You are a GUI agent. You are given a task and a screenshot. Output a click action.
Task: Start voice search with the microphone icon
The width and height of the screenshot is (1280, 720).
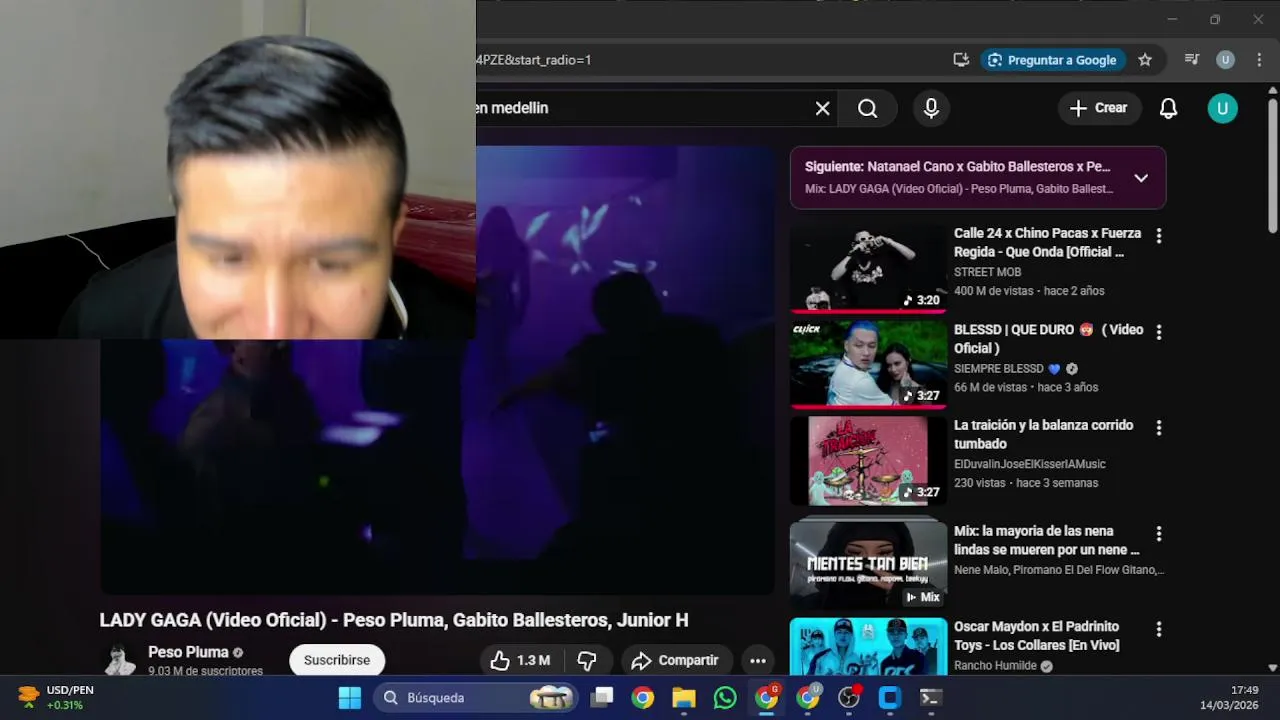(931, 108)
